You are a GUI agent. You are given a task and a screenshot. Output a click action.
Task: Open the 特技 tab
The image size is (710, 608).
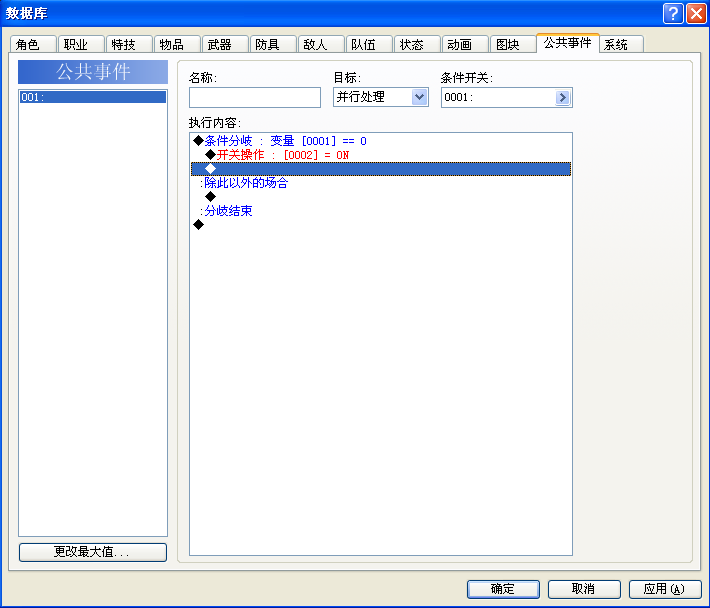click(129, 44)
